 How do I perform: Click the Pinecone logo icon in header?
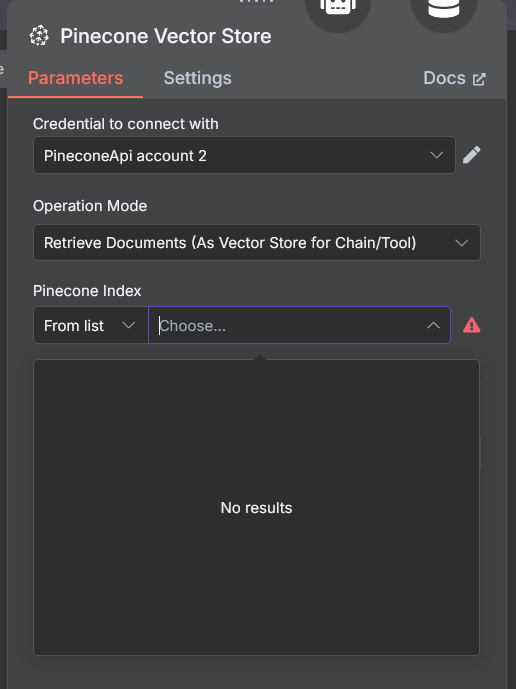coord(39,36)
